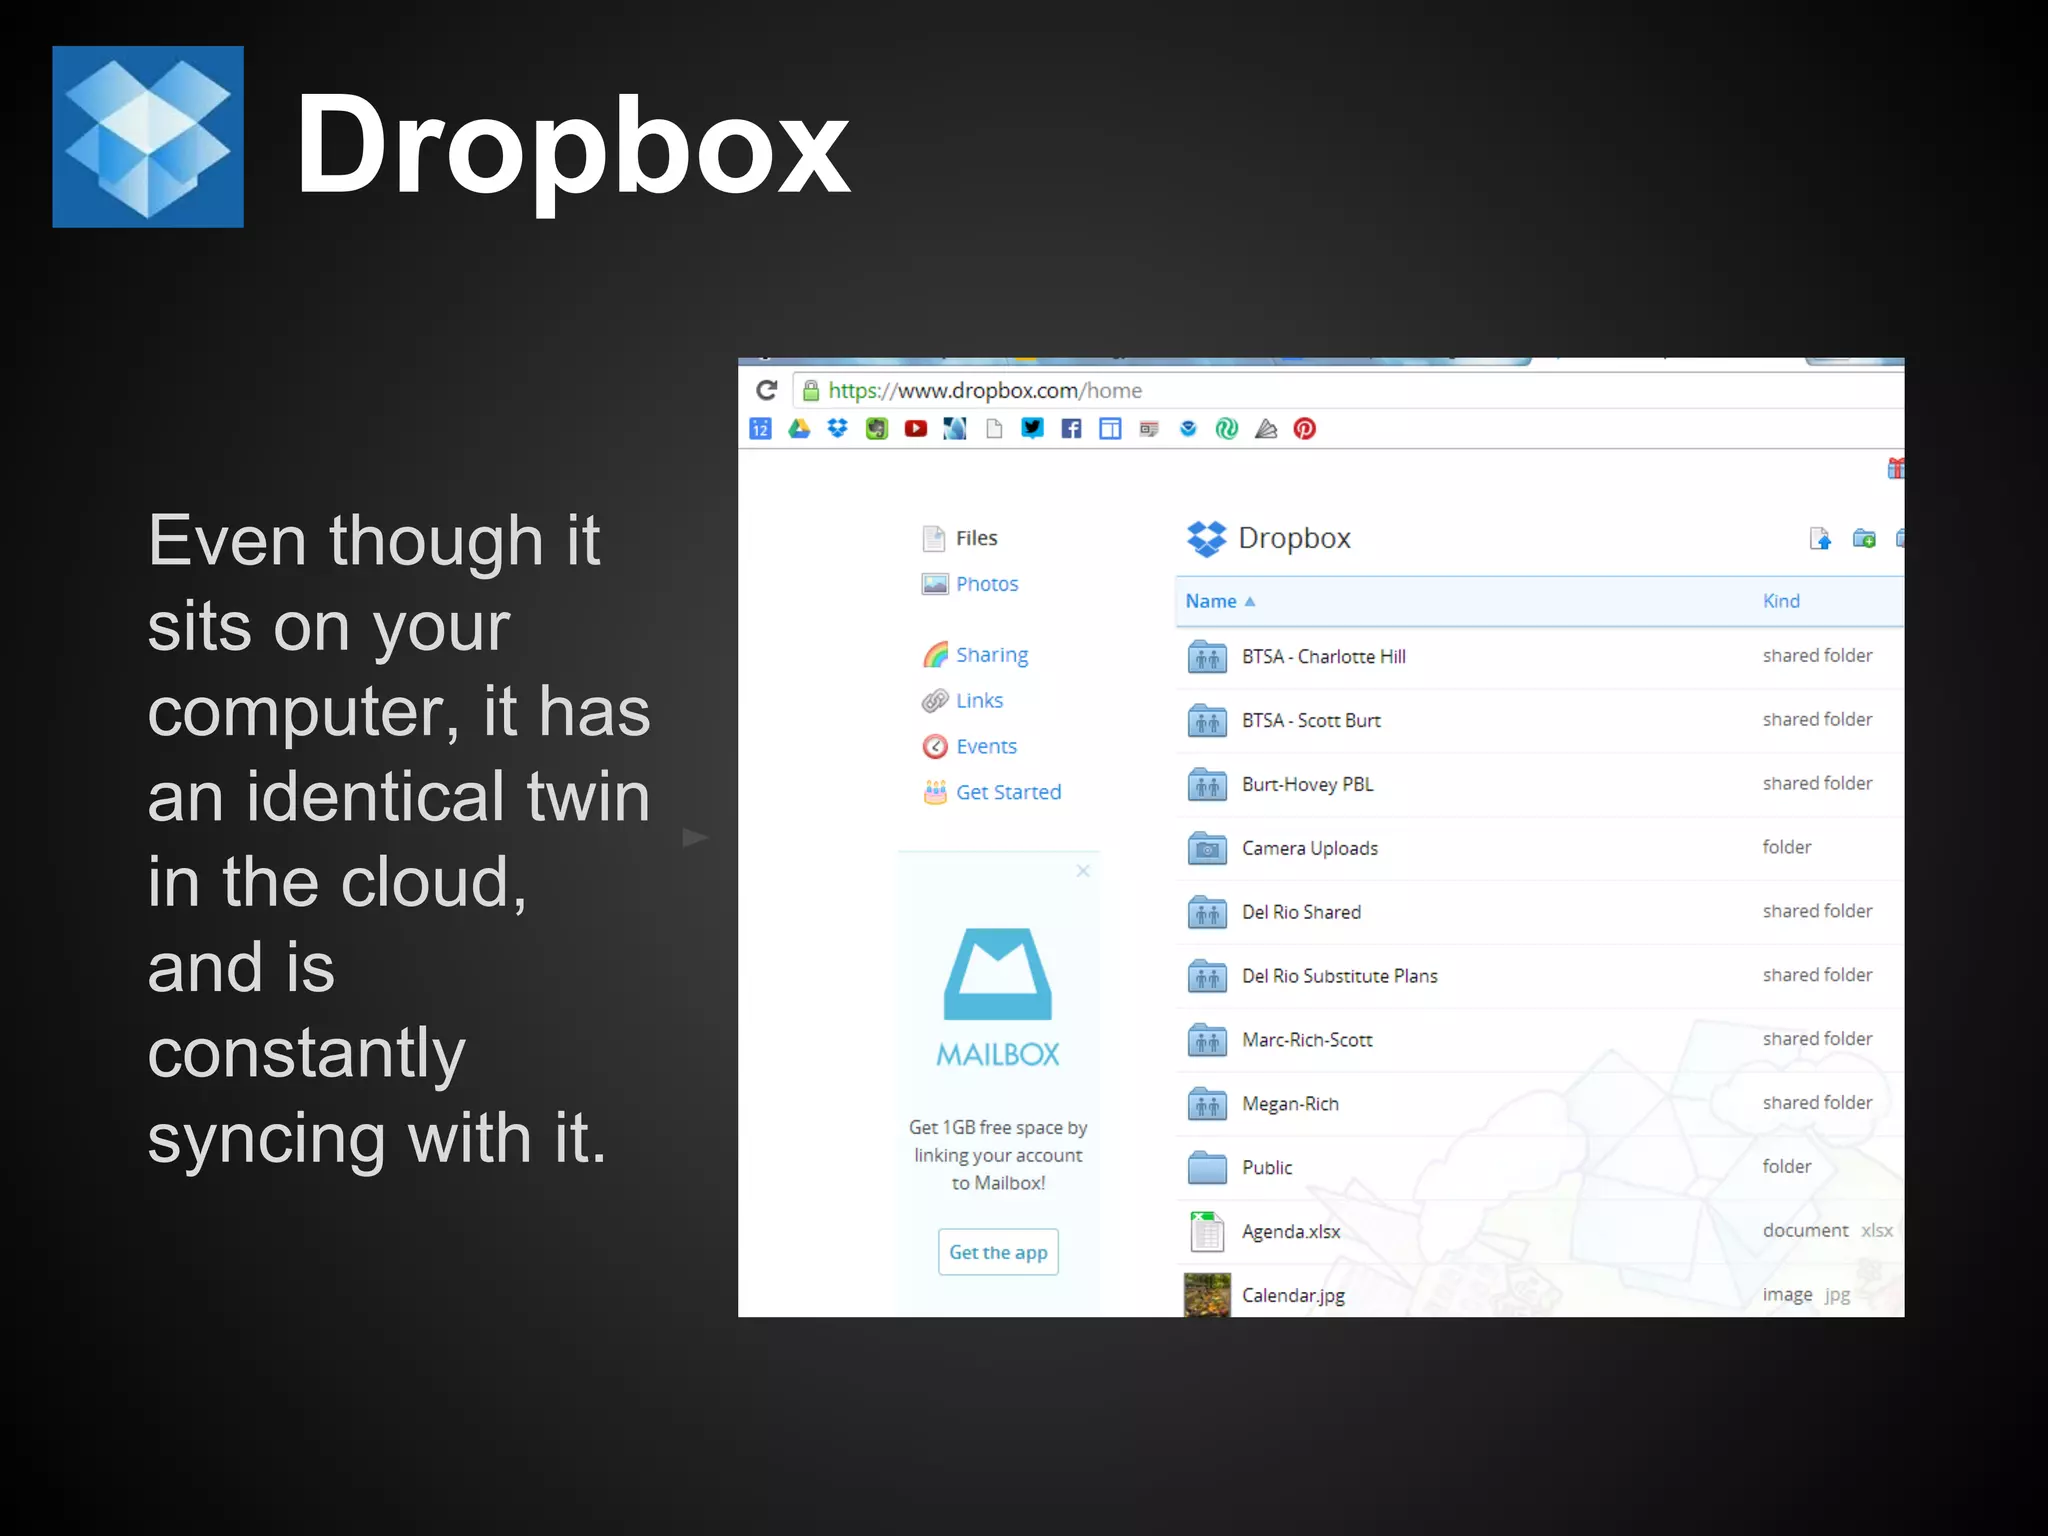
Task: Click the Mailbox app logo
Action: pyautogui.click(x=998, y=974)
